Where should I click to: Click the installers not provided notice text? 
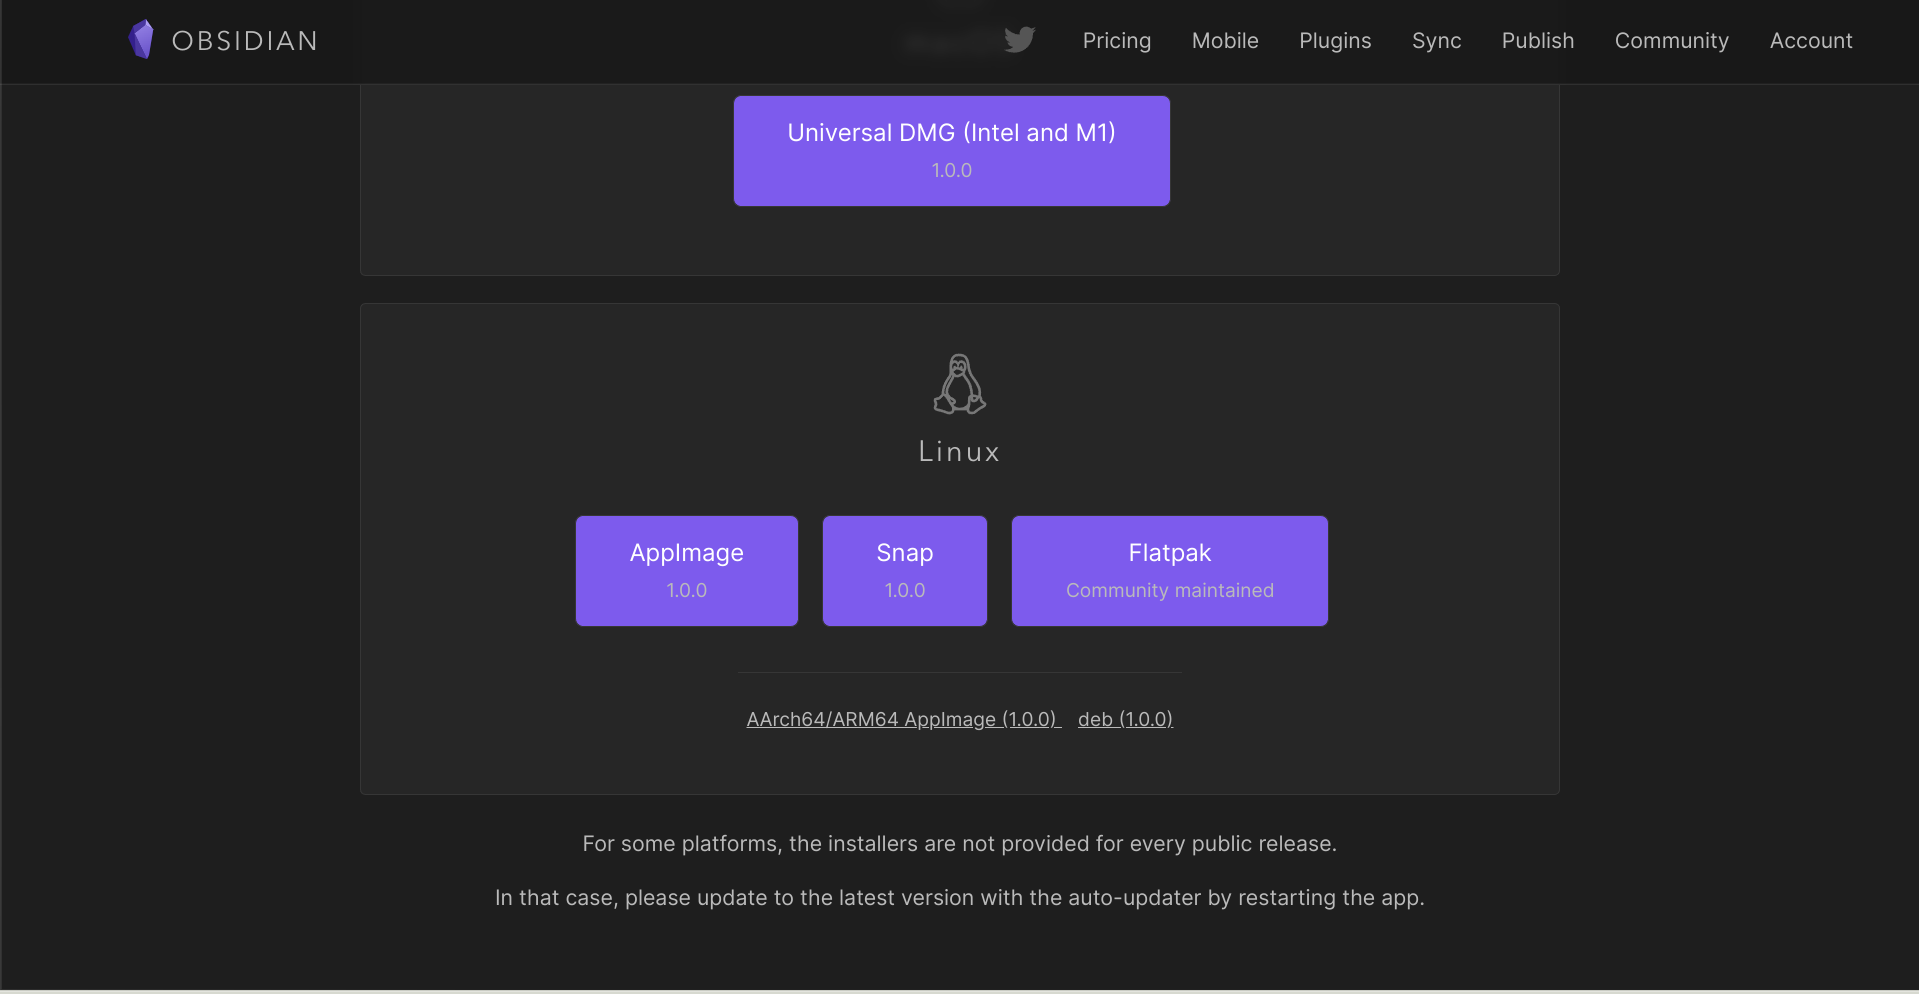click(959, 844)
